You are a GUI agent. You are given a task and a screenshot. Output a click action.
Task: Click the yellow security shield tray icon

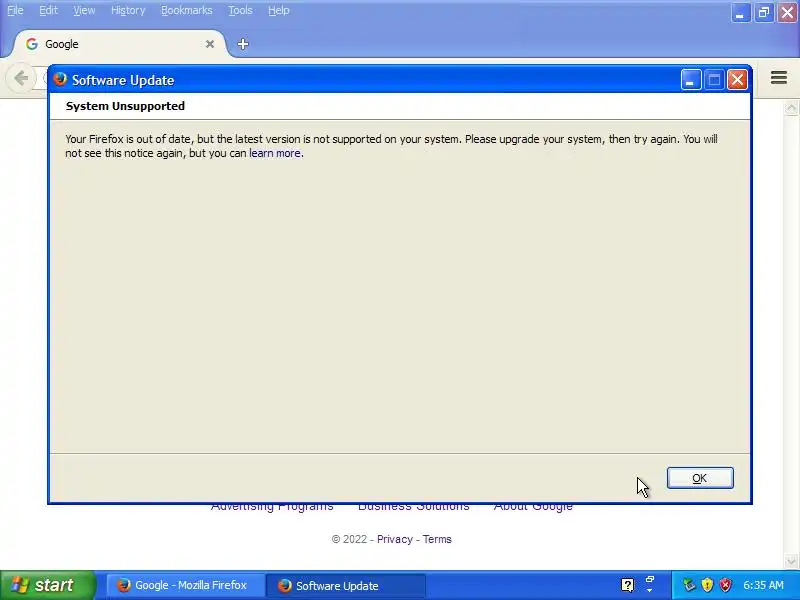(x=707, y=585)
